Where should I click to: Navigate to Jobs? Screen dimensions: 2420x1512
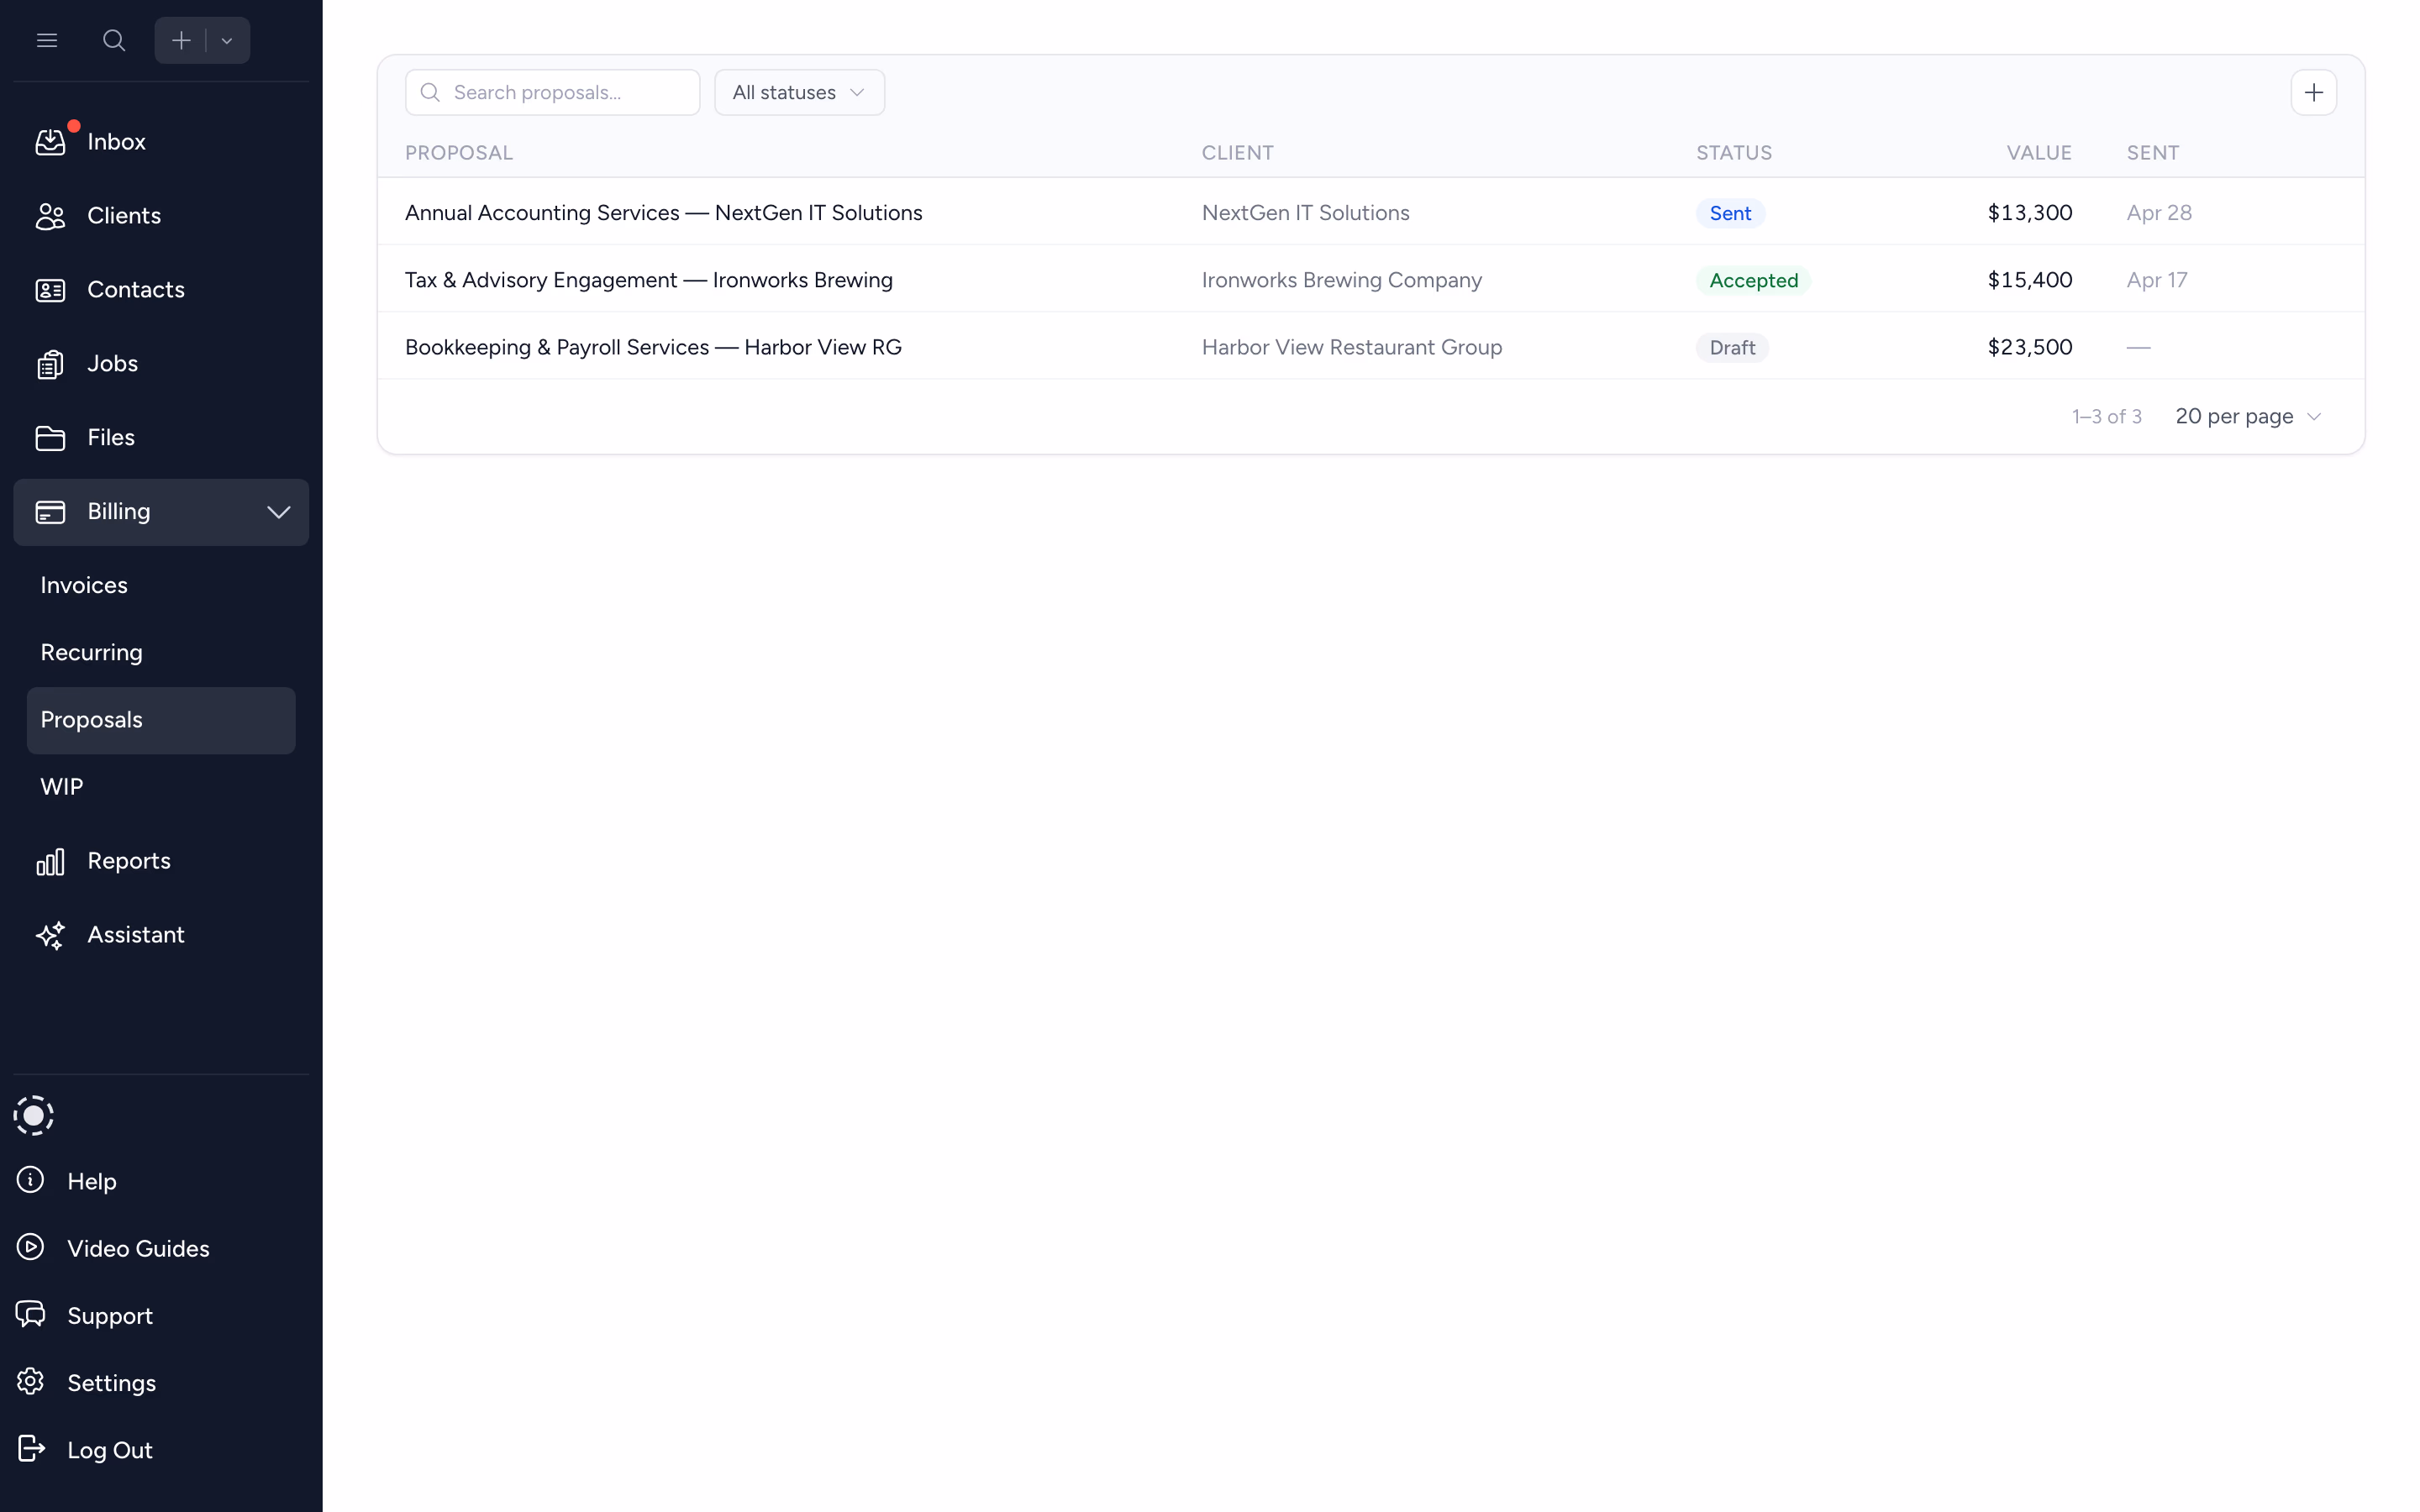coord(112,364)
